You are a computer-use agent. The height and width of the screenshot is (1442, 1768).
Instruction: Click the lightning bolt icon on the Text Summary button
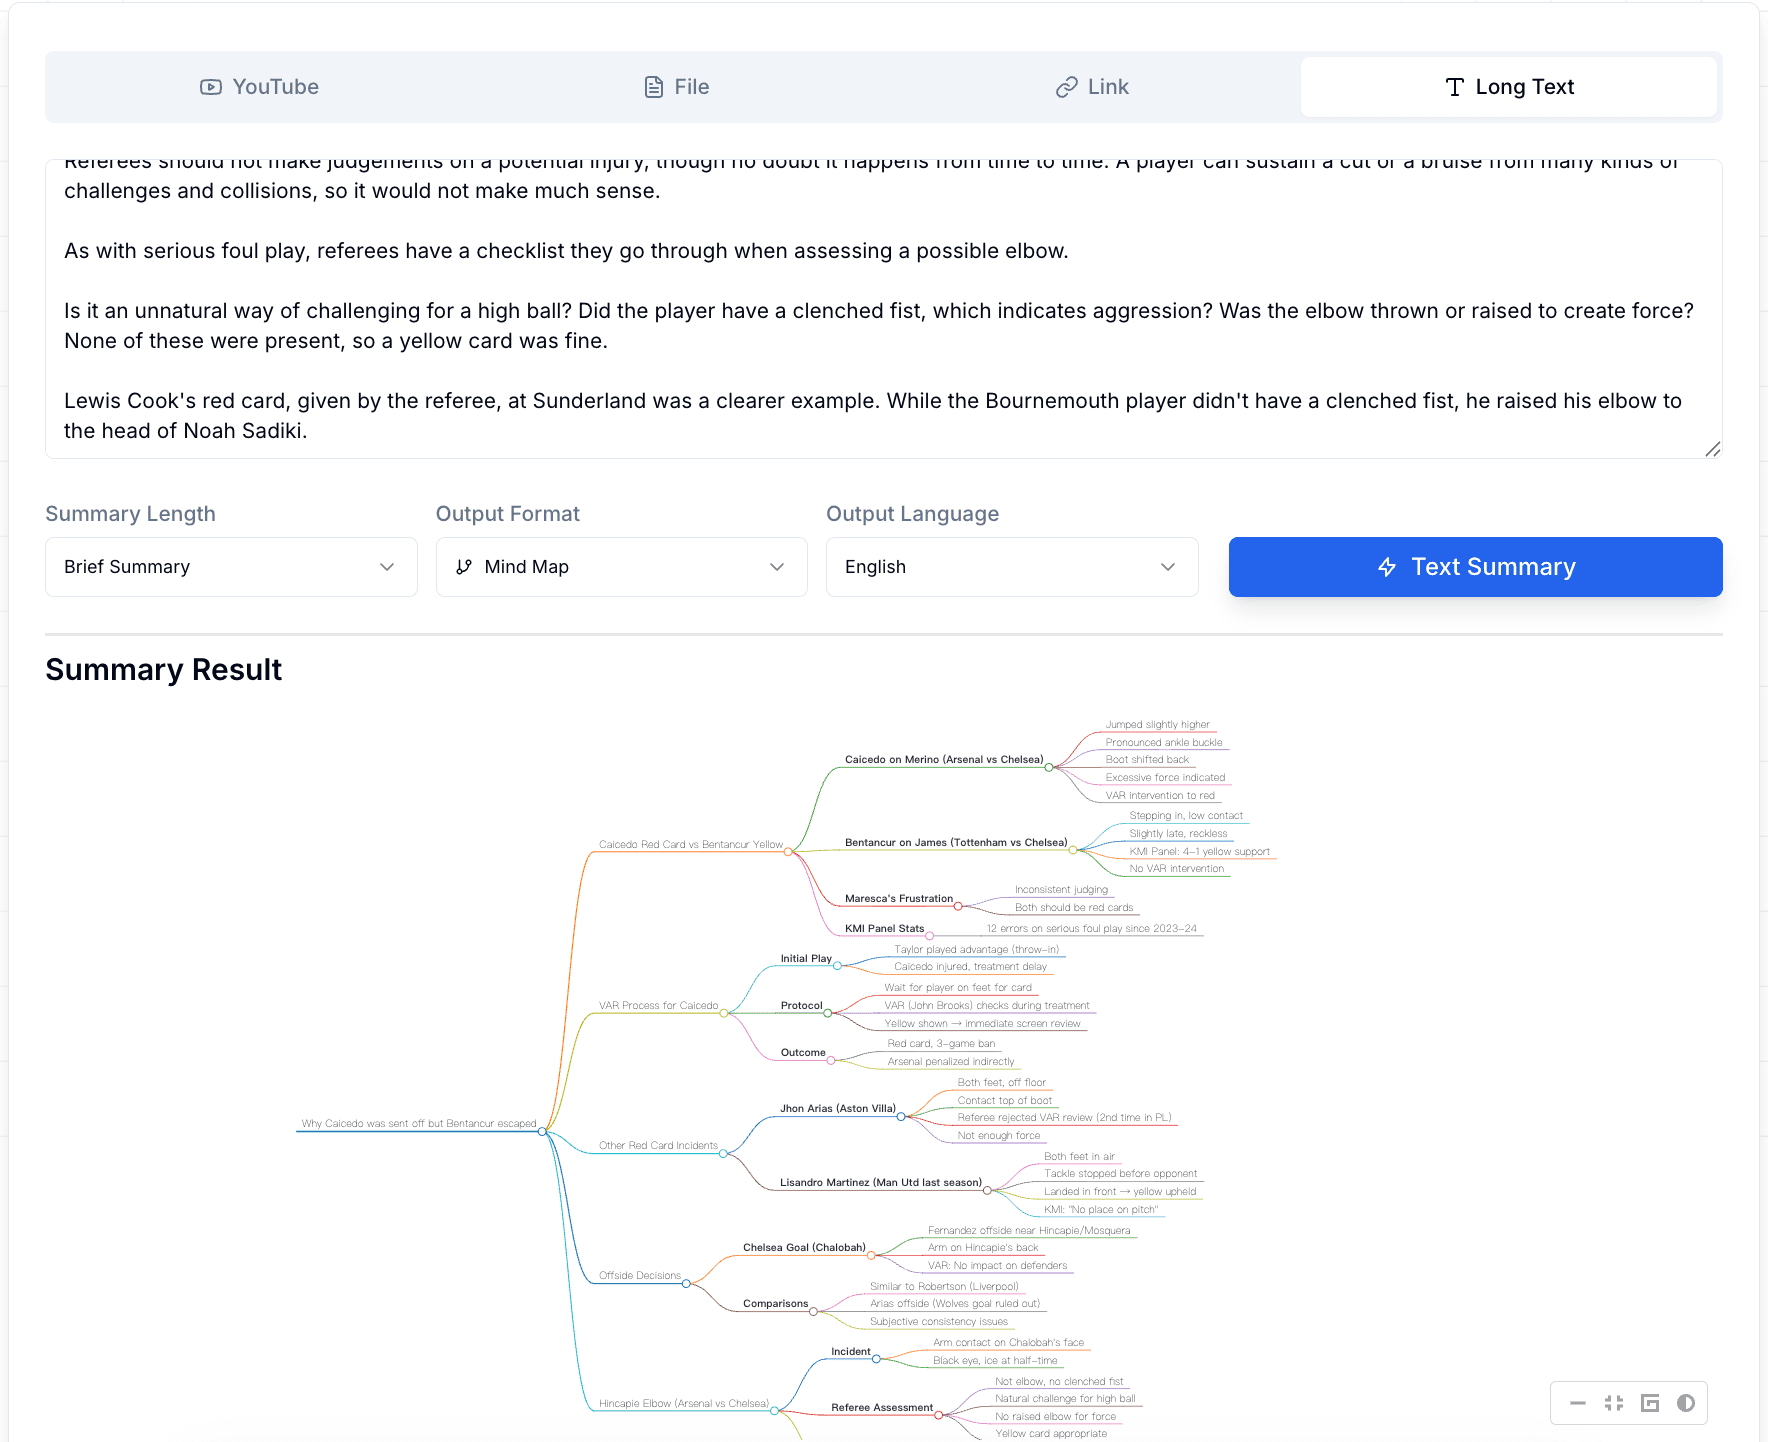(x=1388, y=567)
